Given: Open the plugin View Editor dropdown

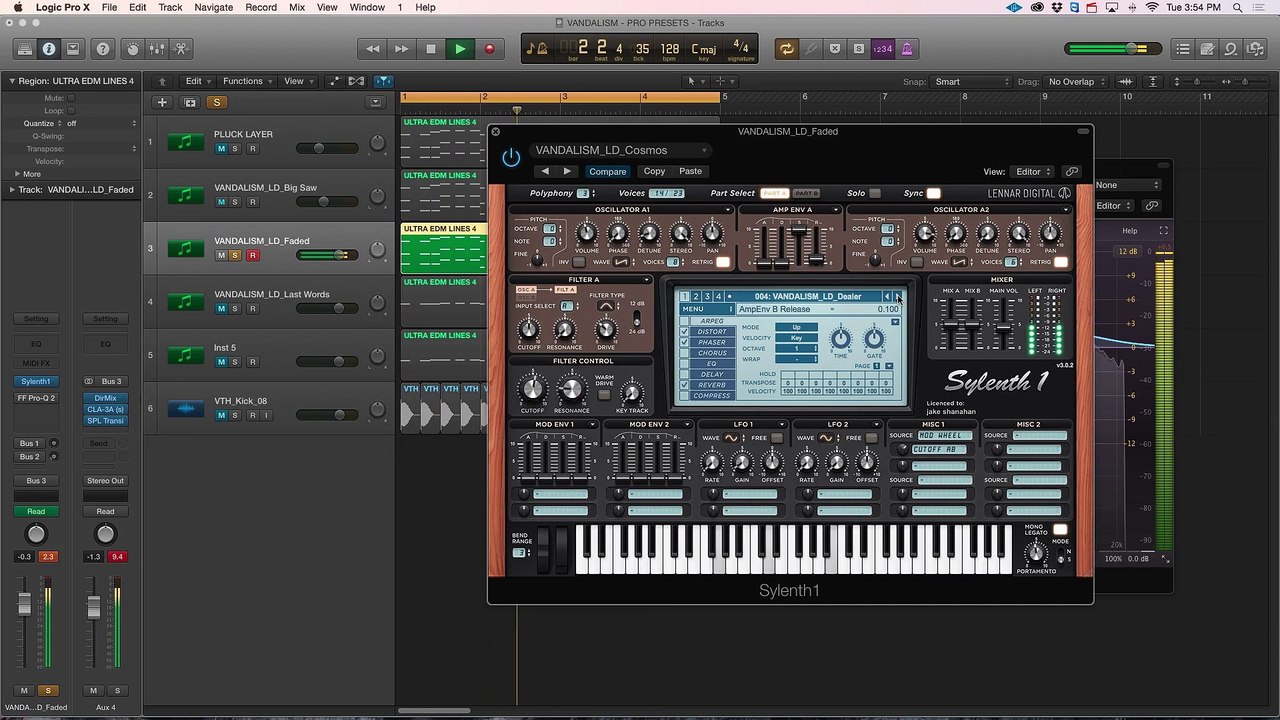Looking at the screenshot, I should 1033,172.
